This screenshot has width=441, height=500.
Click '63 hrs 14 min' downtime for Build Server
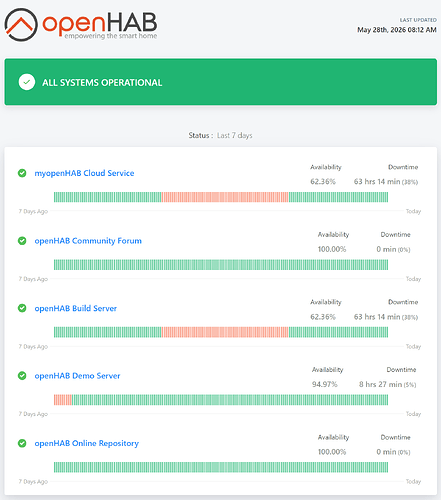(x=377, y=317)
